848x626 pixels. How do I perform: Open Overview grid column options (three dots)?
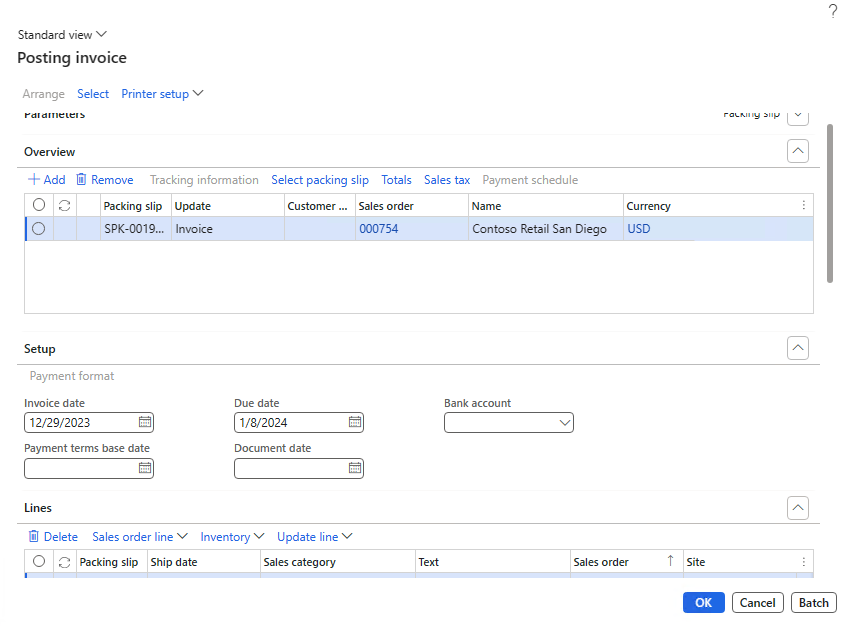[x=804, y=205]
